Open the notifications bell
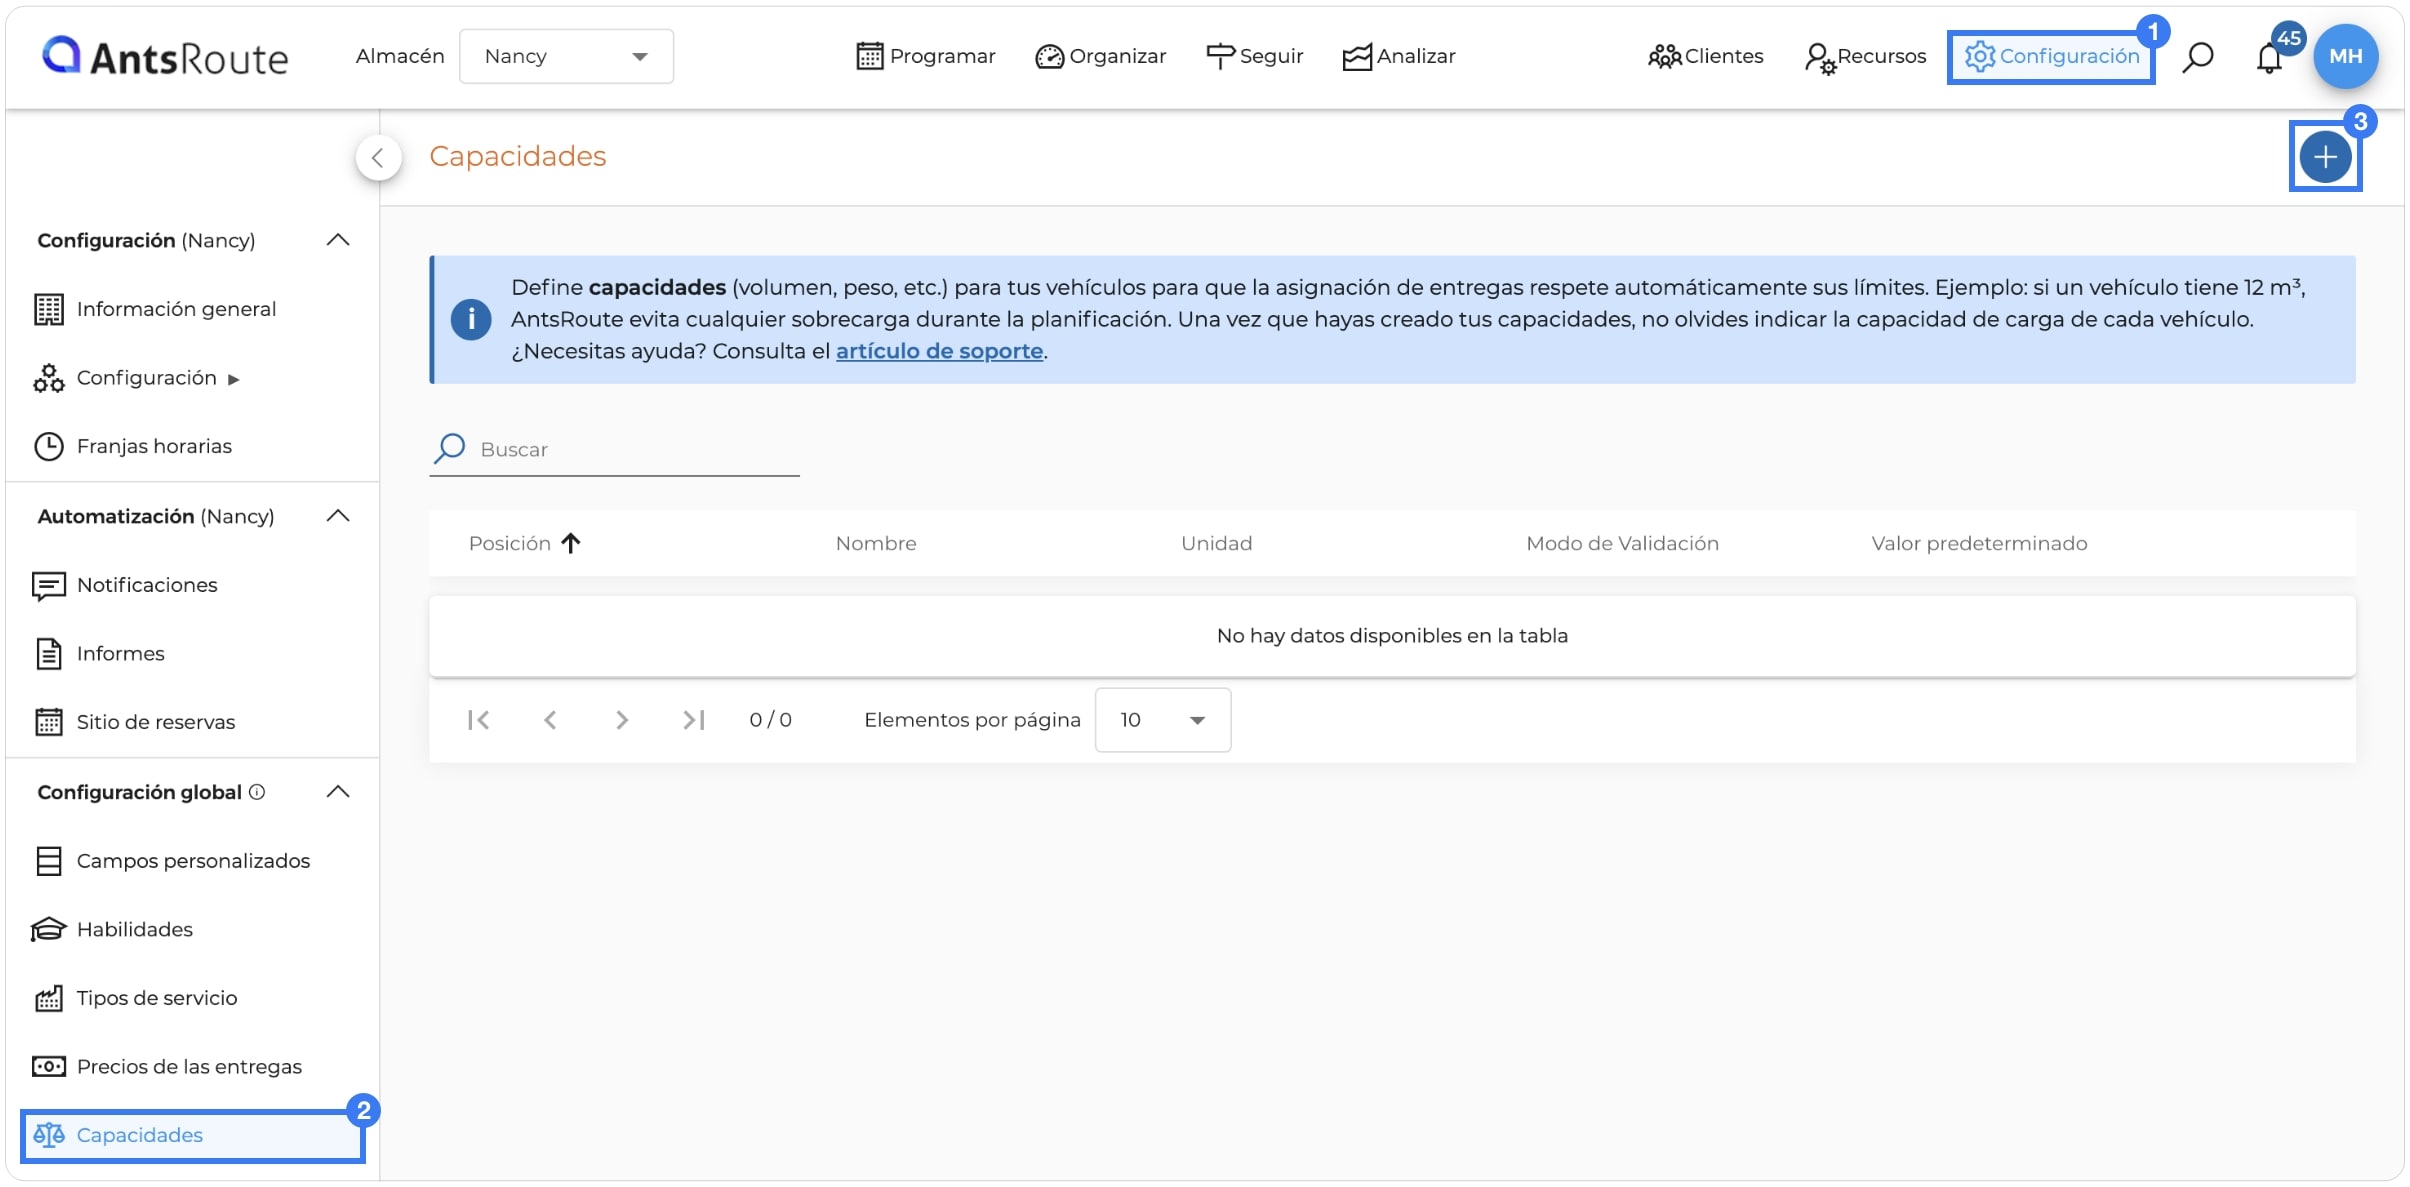The width and height of the screenshot is (2410, 1187). [2269, 58]
